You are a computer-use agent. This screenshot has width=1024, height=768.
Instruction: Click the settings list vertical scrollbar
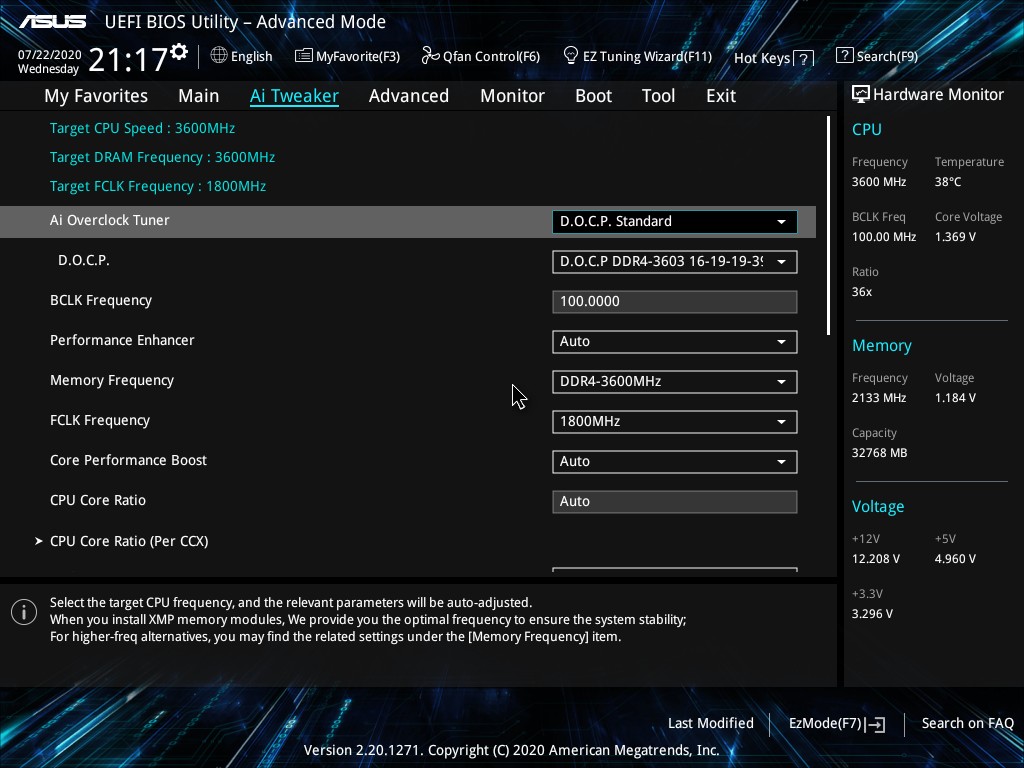pos(828,226)
